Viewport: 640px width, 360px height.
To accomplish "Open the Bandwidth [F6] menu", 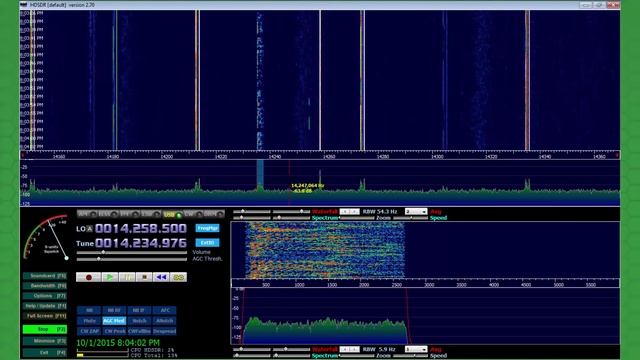I will coord(44,286).
